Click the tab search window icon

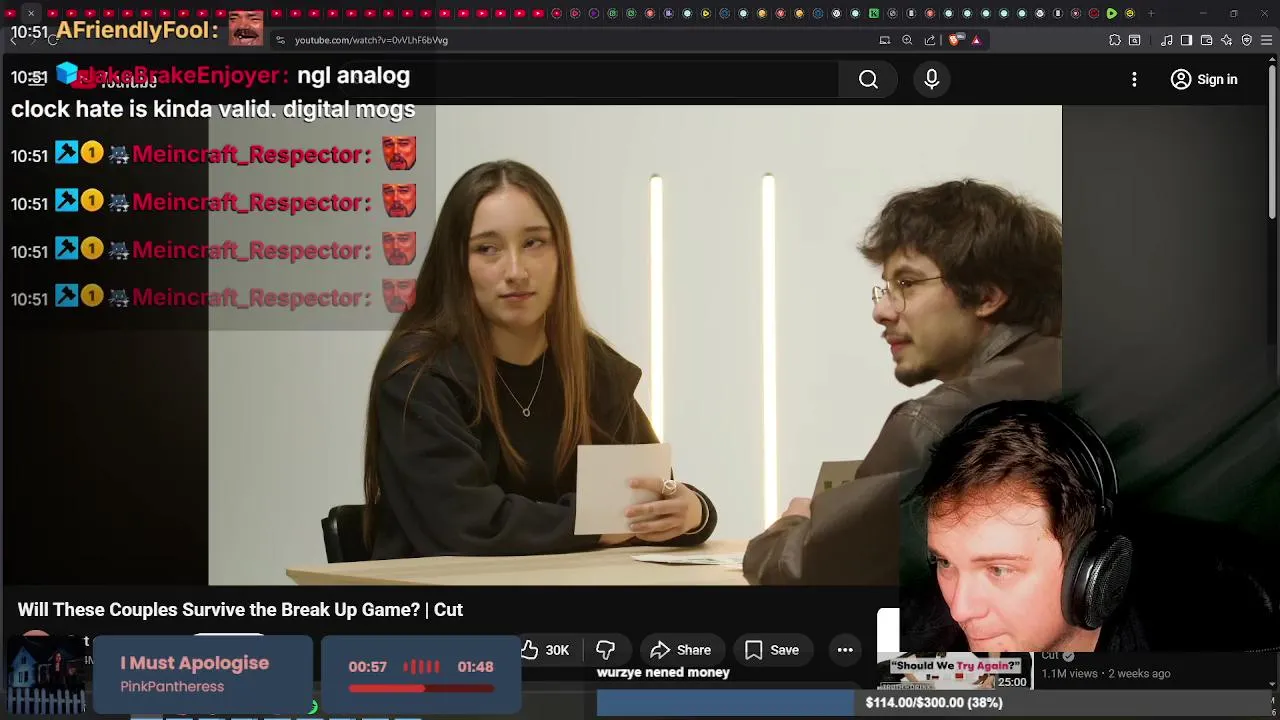pos(1135,40)
